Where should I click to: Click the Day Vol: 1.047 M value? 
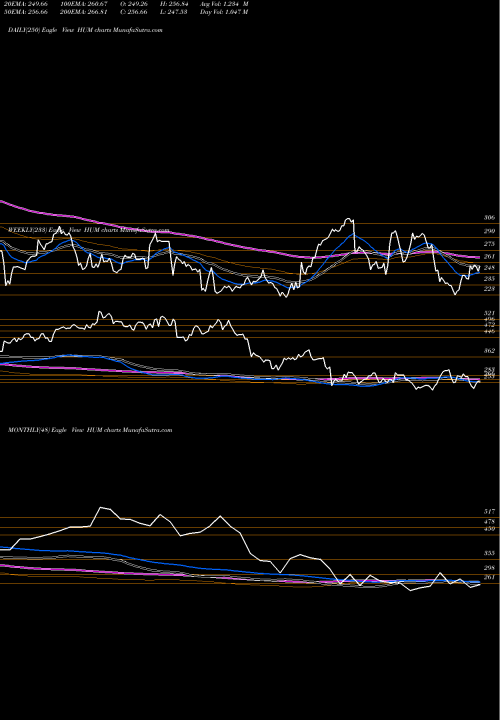[224, 12]
